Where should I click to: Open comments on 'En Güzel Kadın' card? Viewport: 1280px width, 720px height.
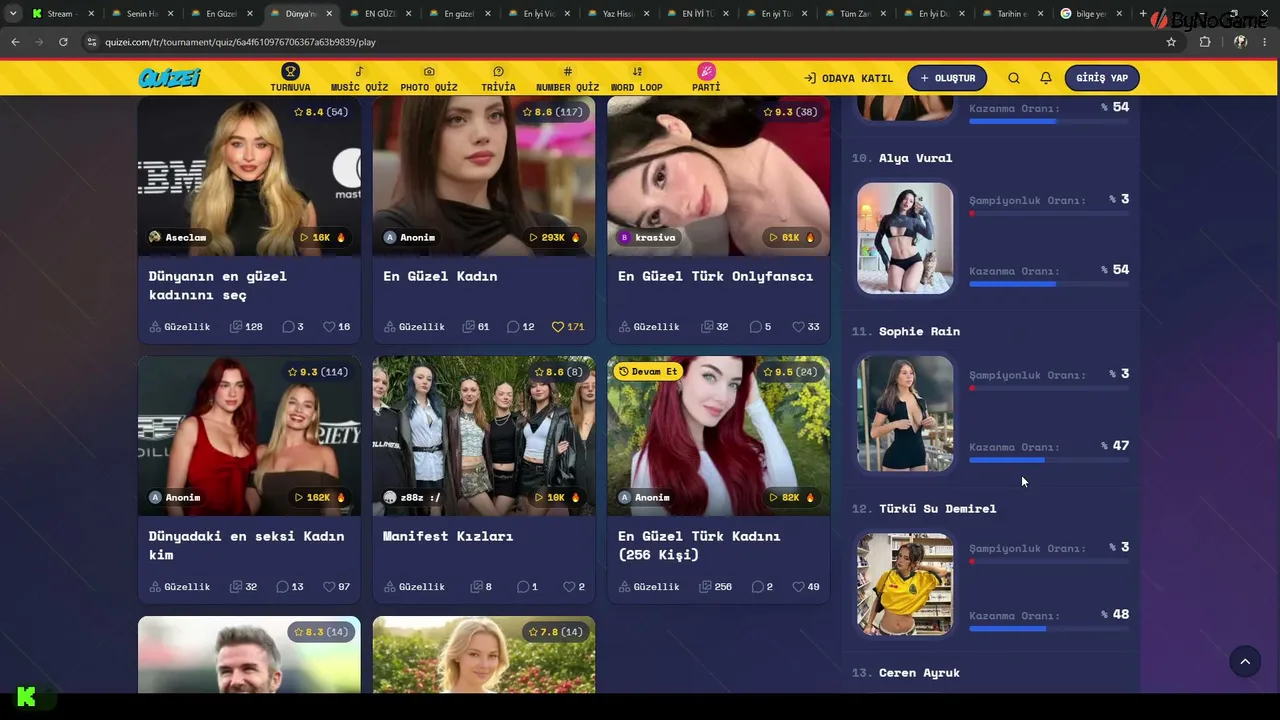point(521,327)
